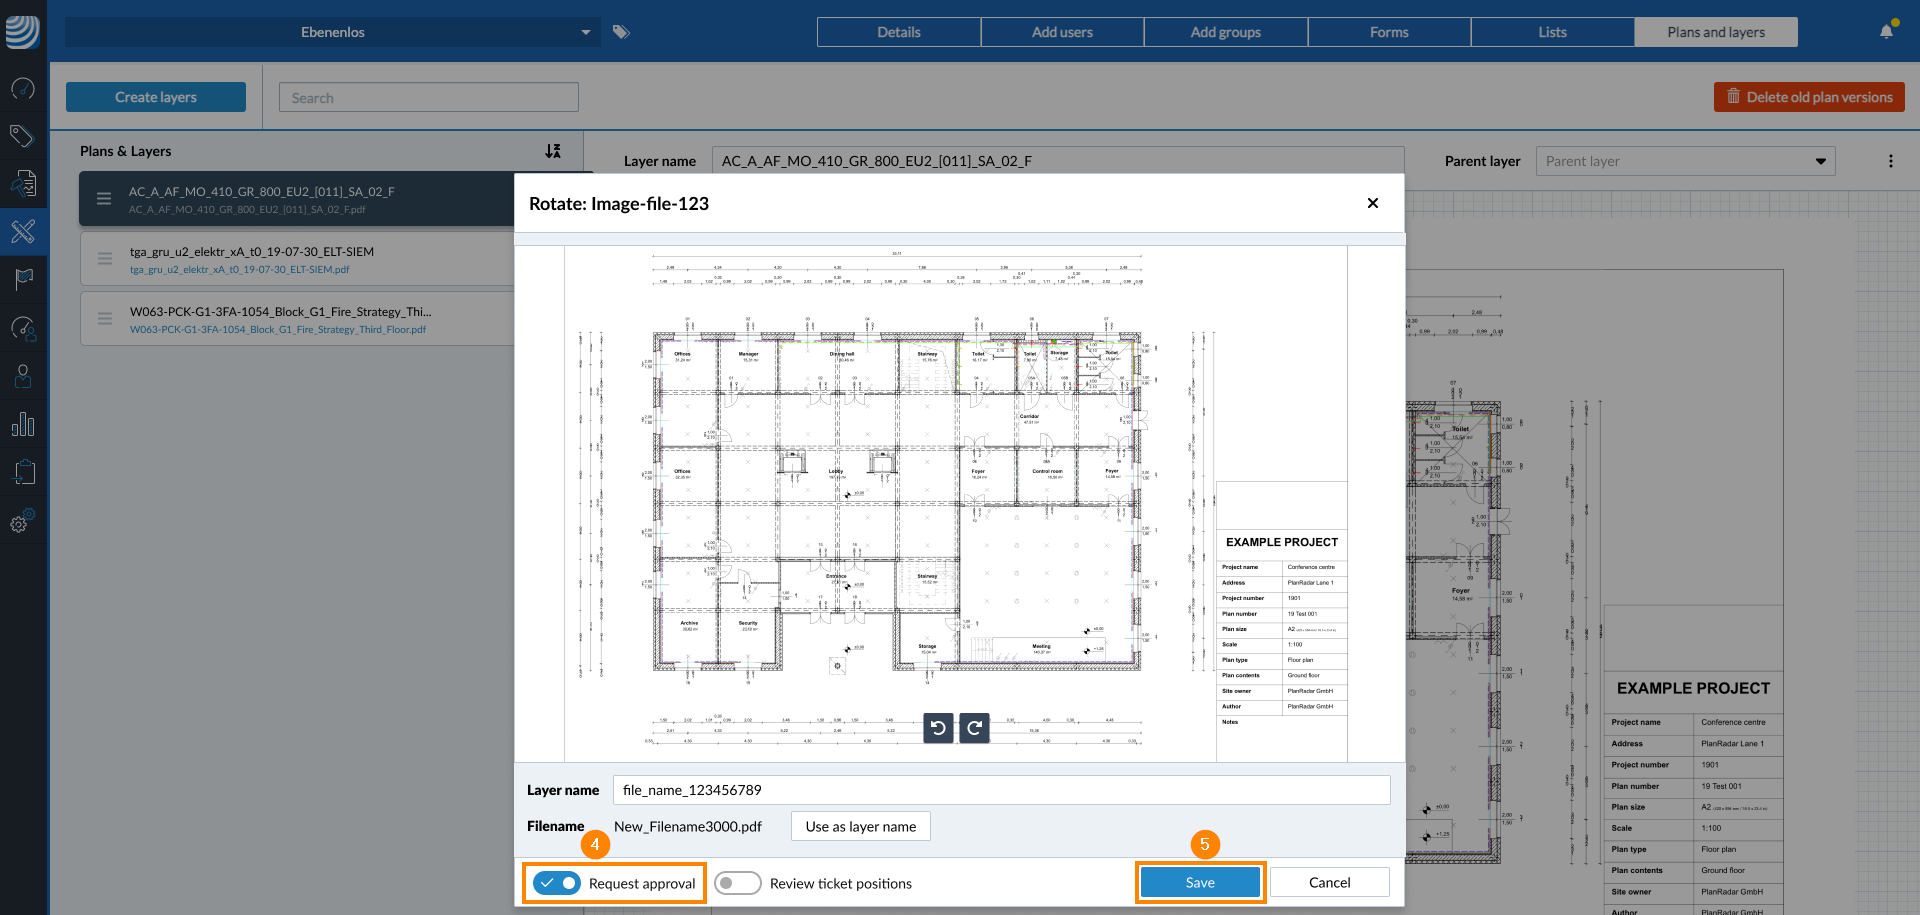Open the dashboard gauge in sidebar
This screenshot has height=915, width=1920.
[23, 89]
